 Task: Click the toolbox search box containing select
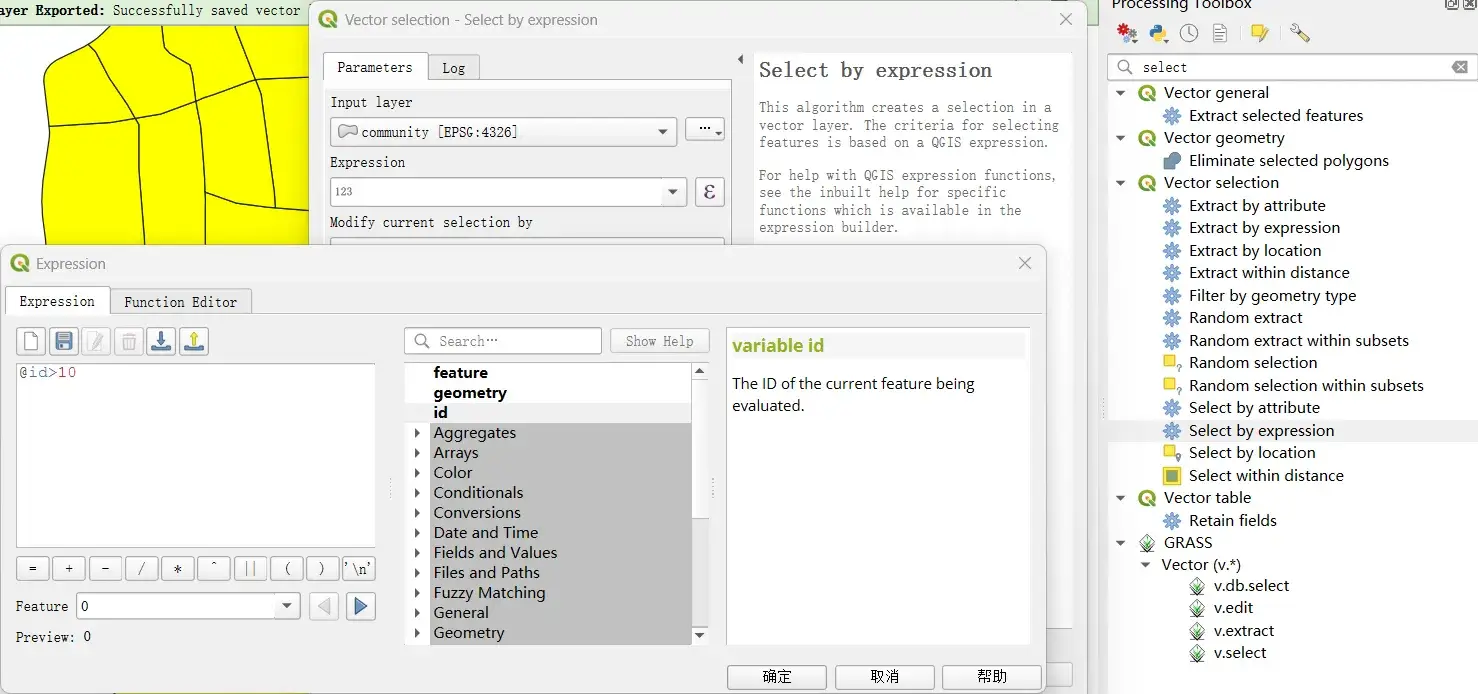1290,67
